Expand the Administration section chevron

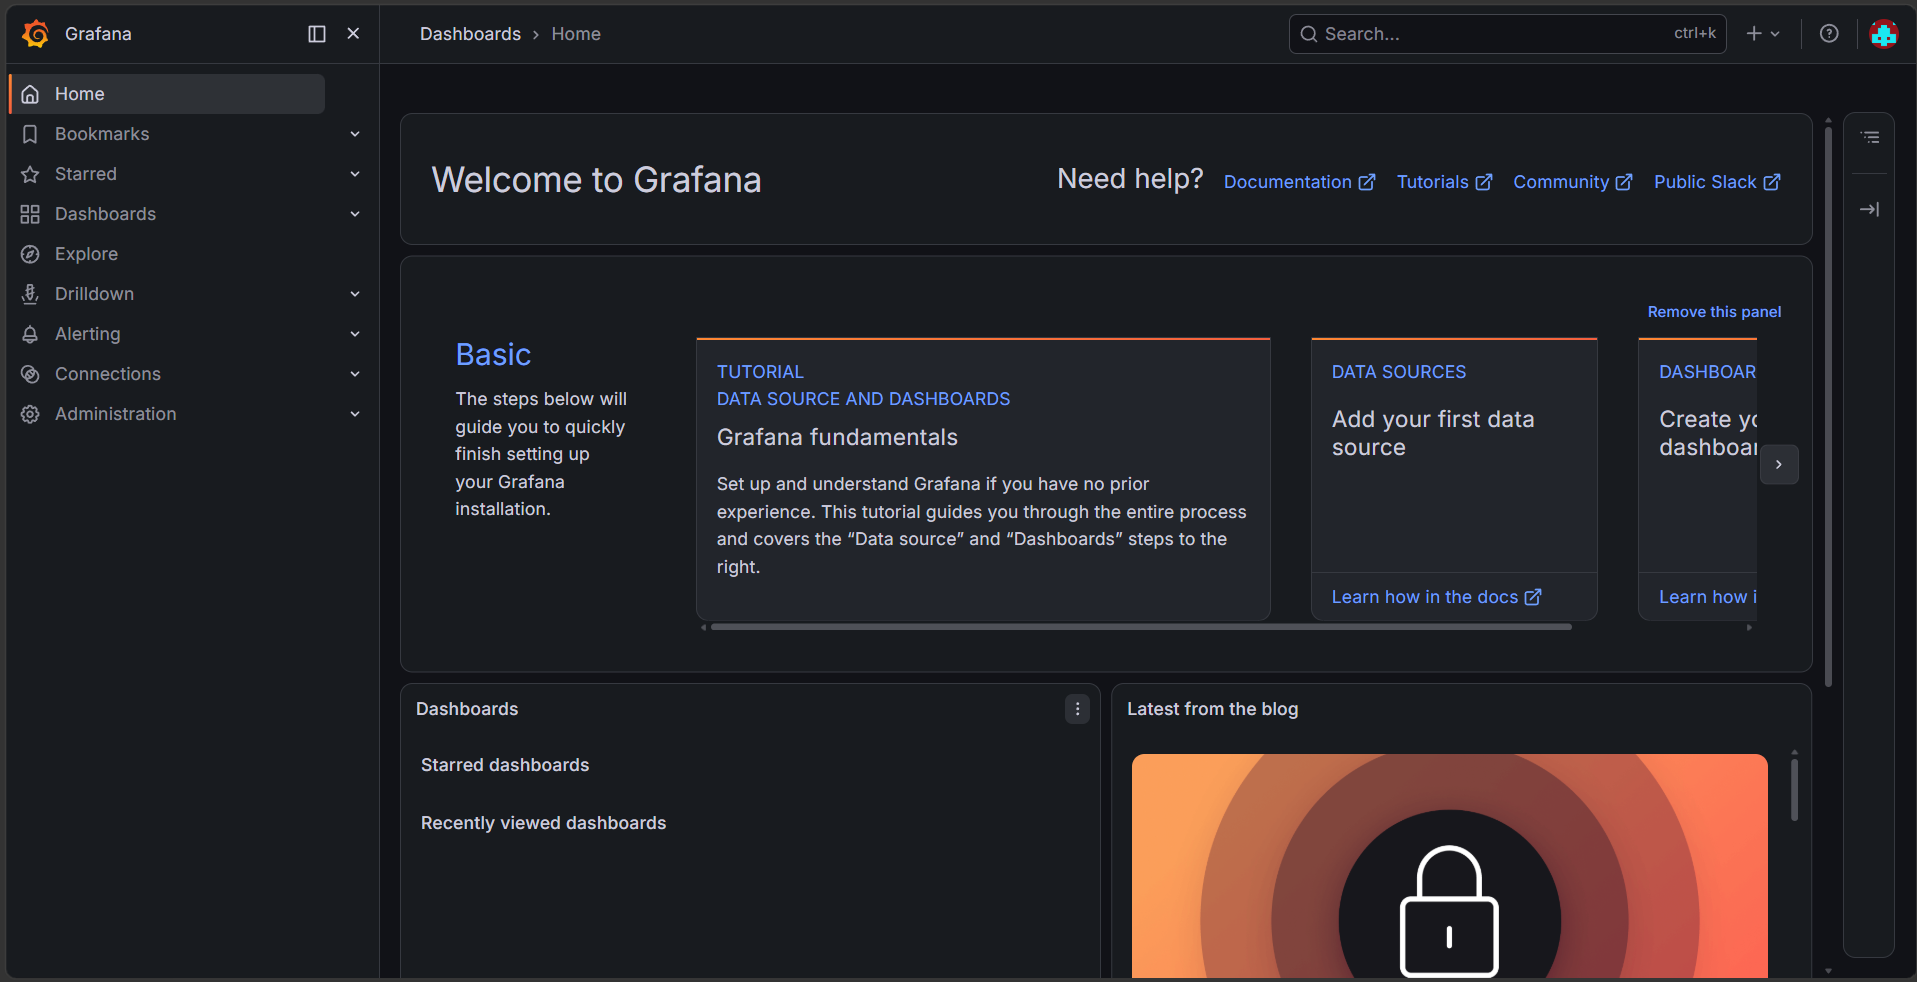click(355, 414)
